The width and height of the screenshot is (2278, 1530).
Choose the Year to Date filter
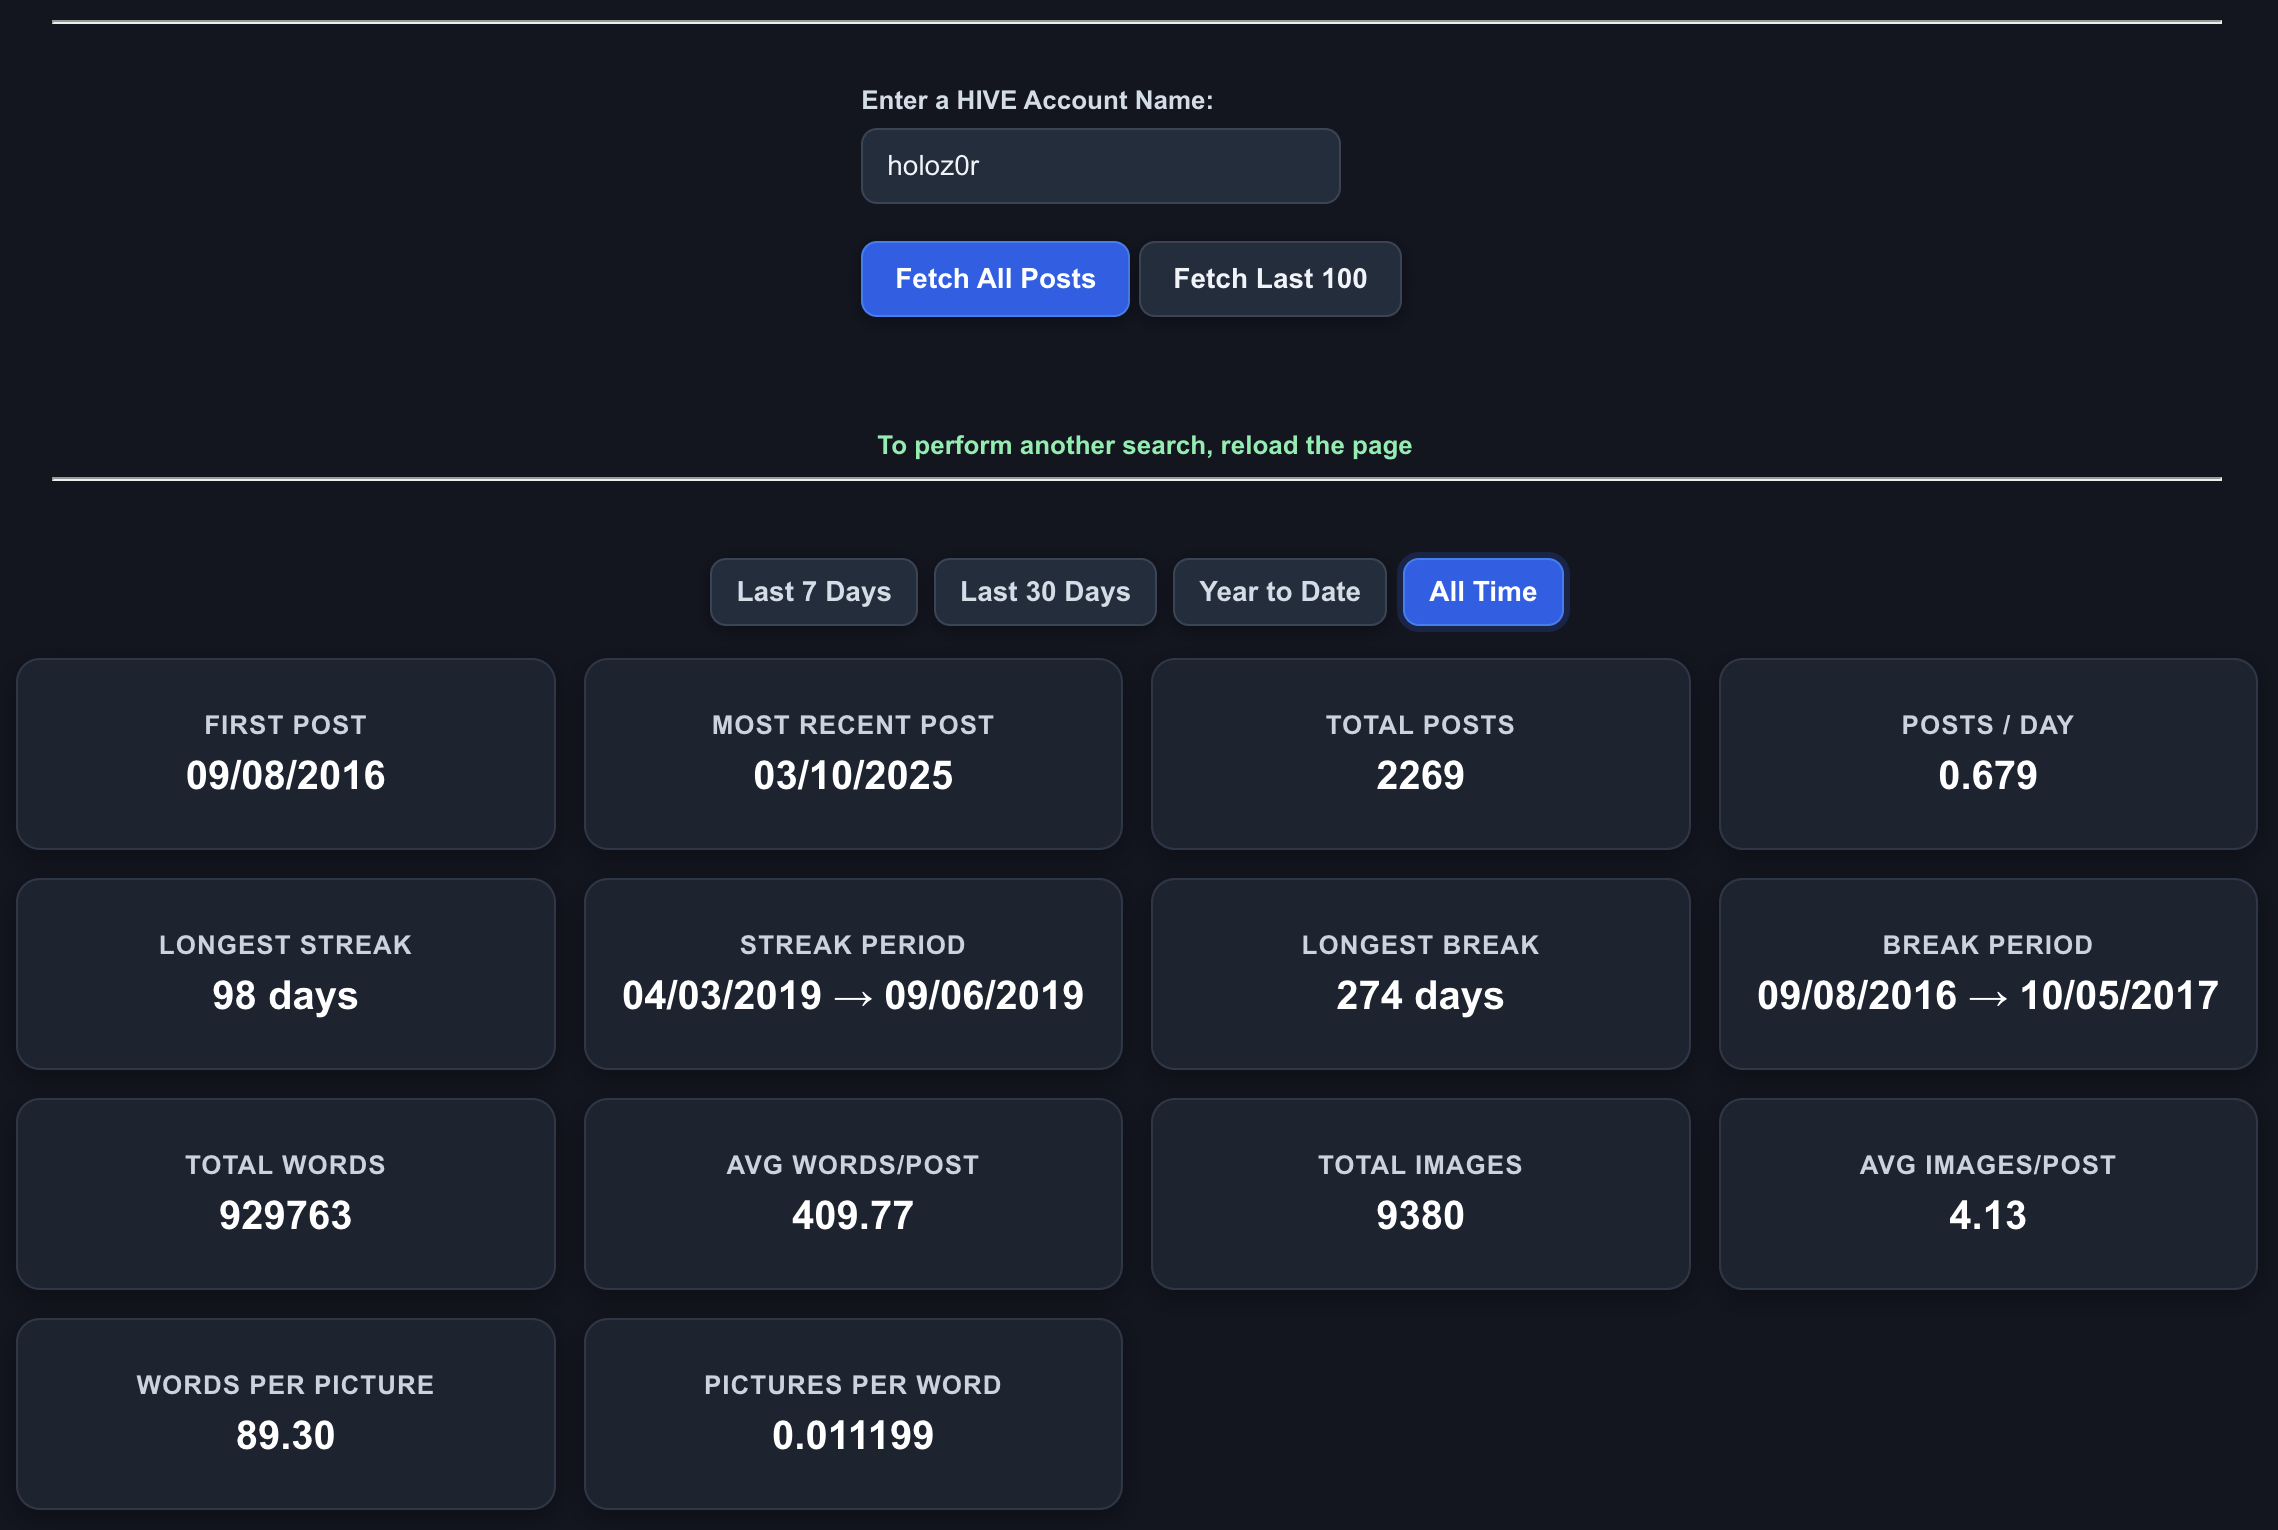coord(1279,592)
